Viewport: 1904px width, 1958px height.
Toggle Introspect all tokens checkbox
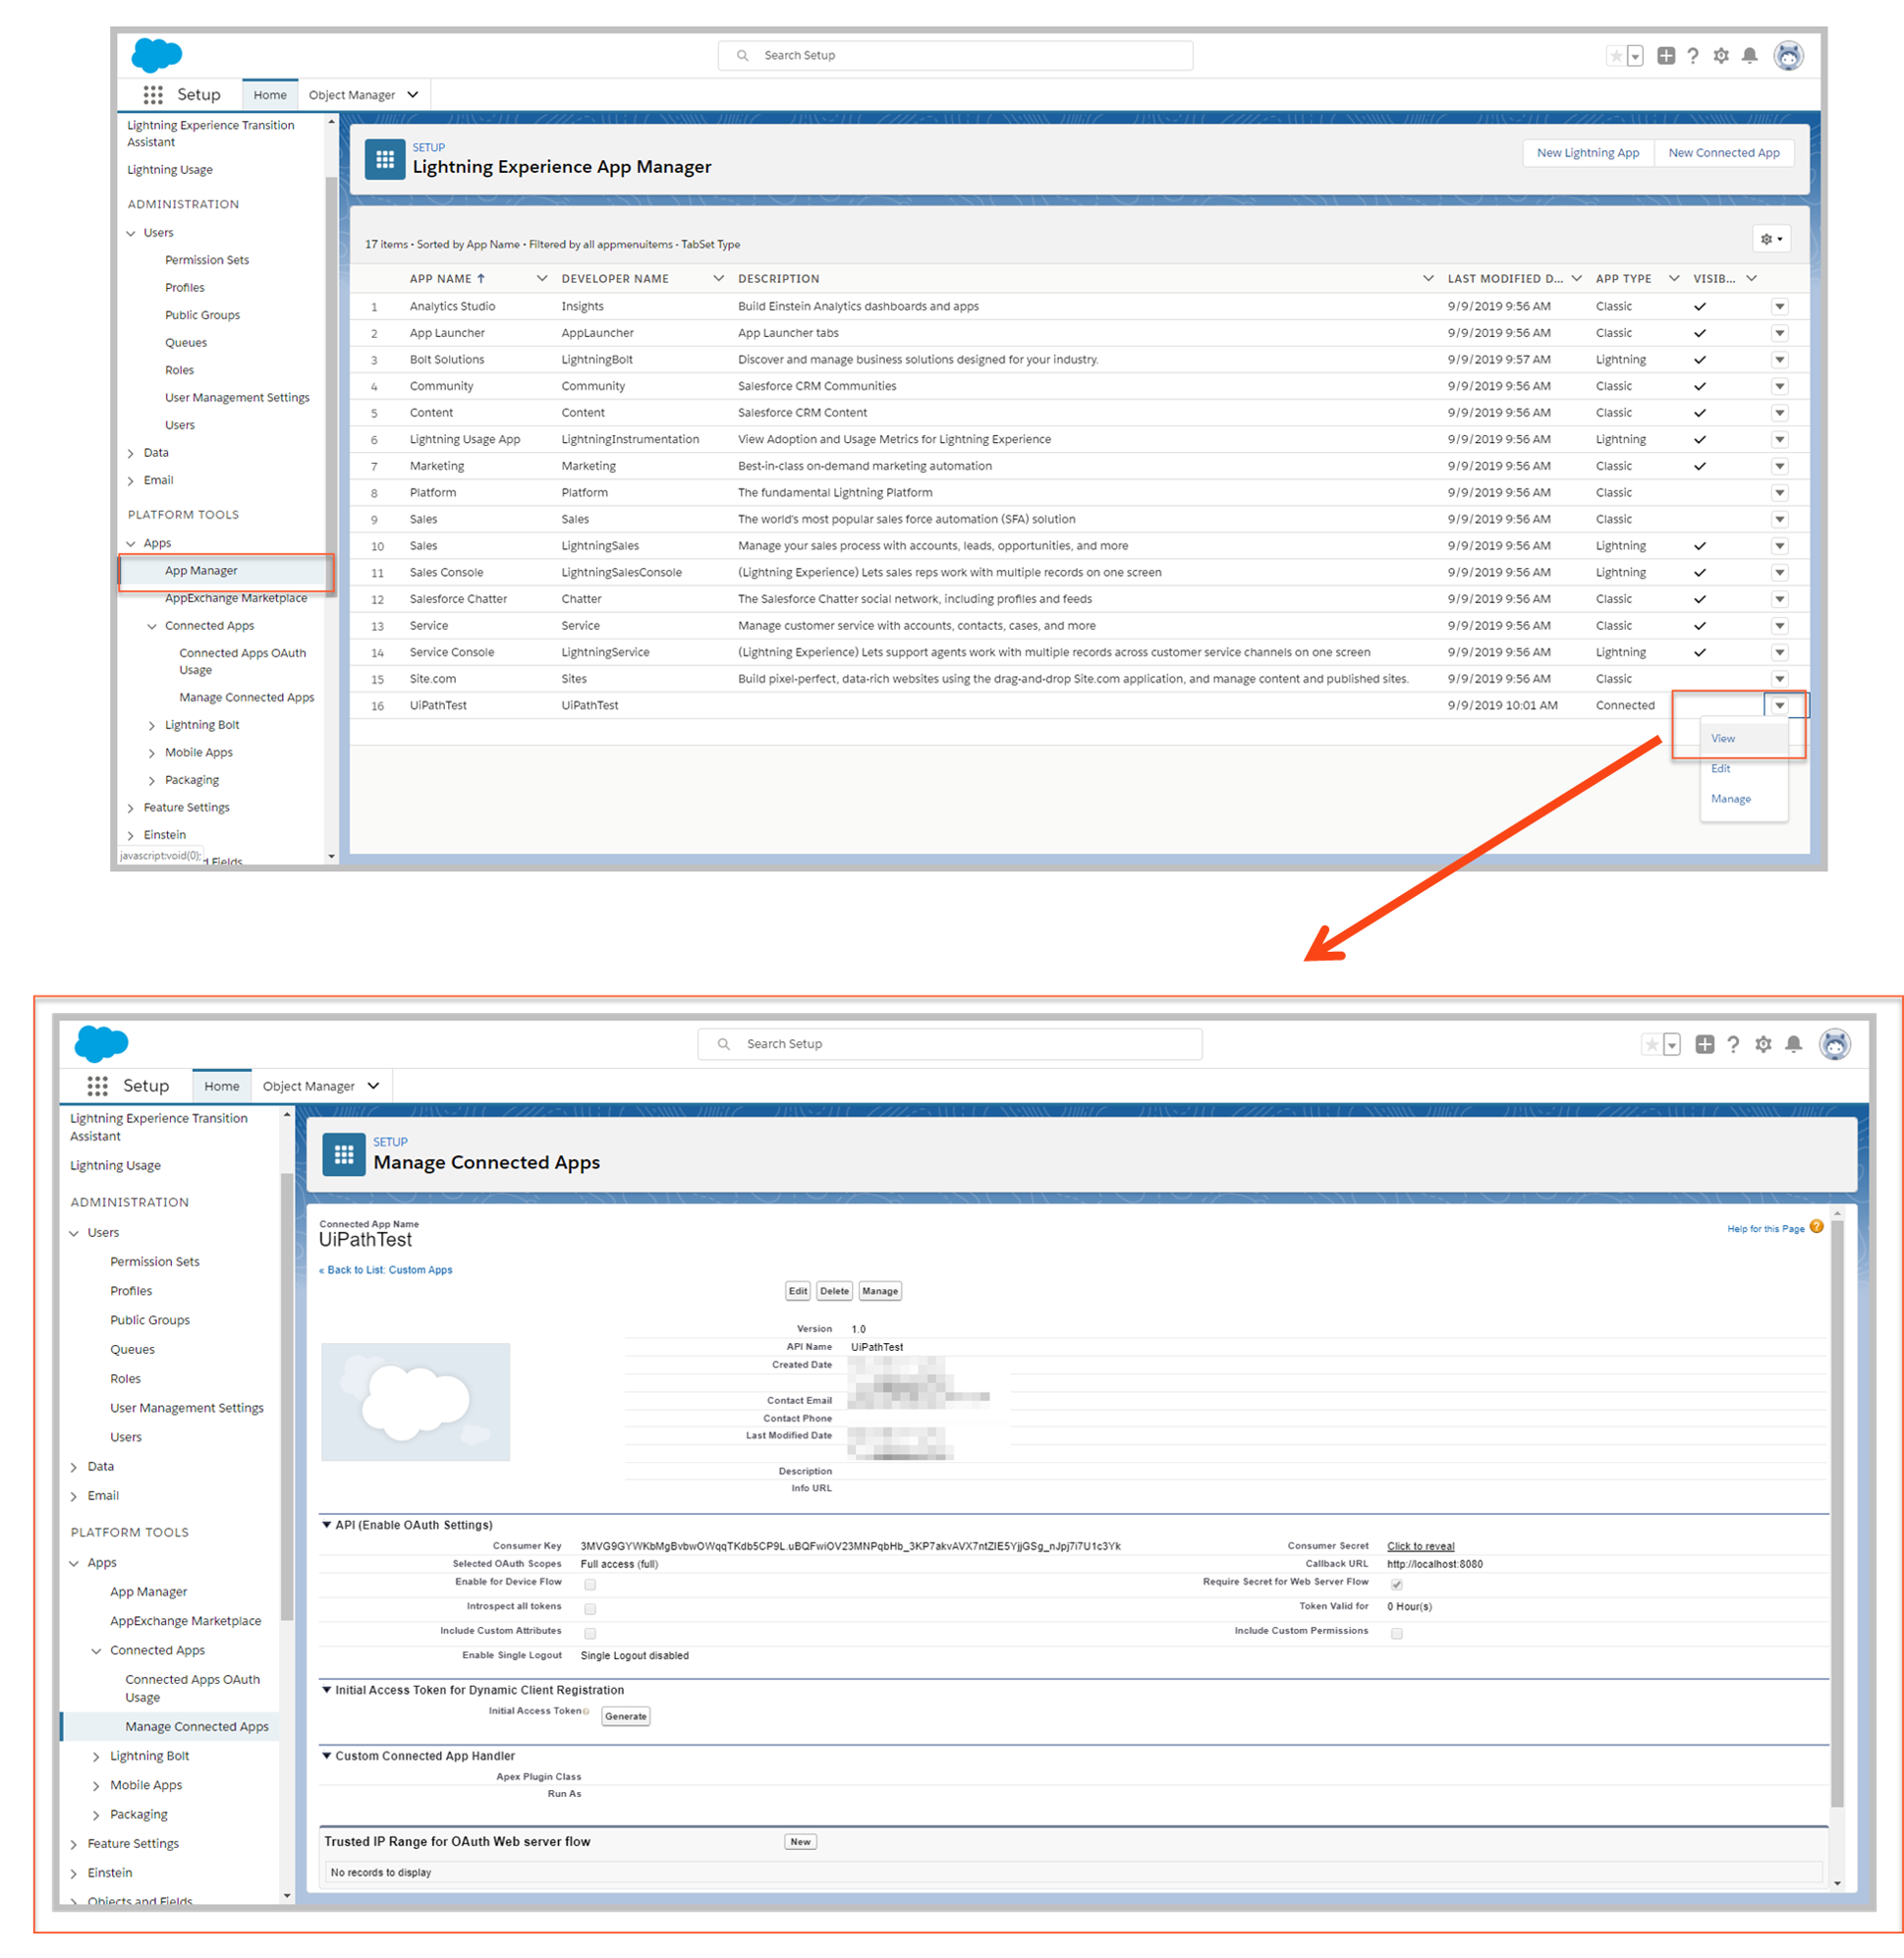click(590, 1608)
